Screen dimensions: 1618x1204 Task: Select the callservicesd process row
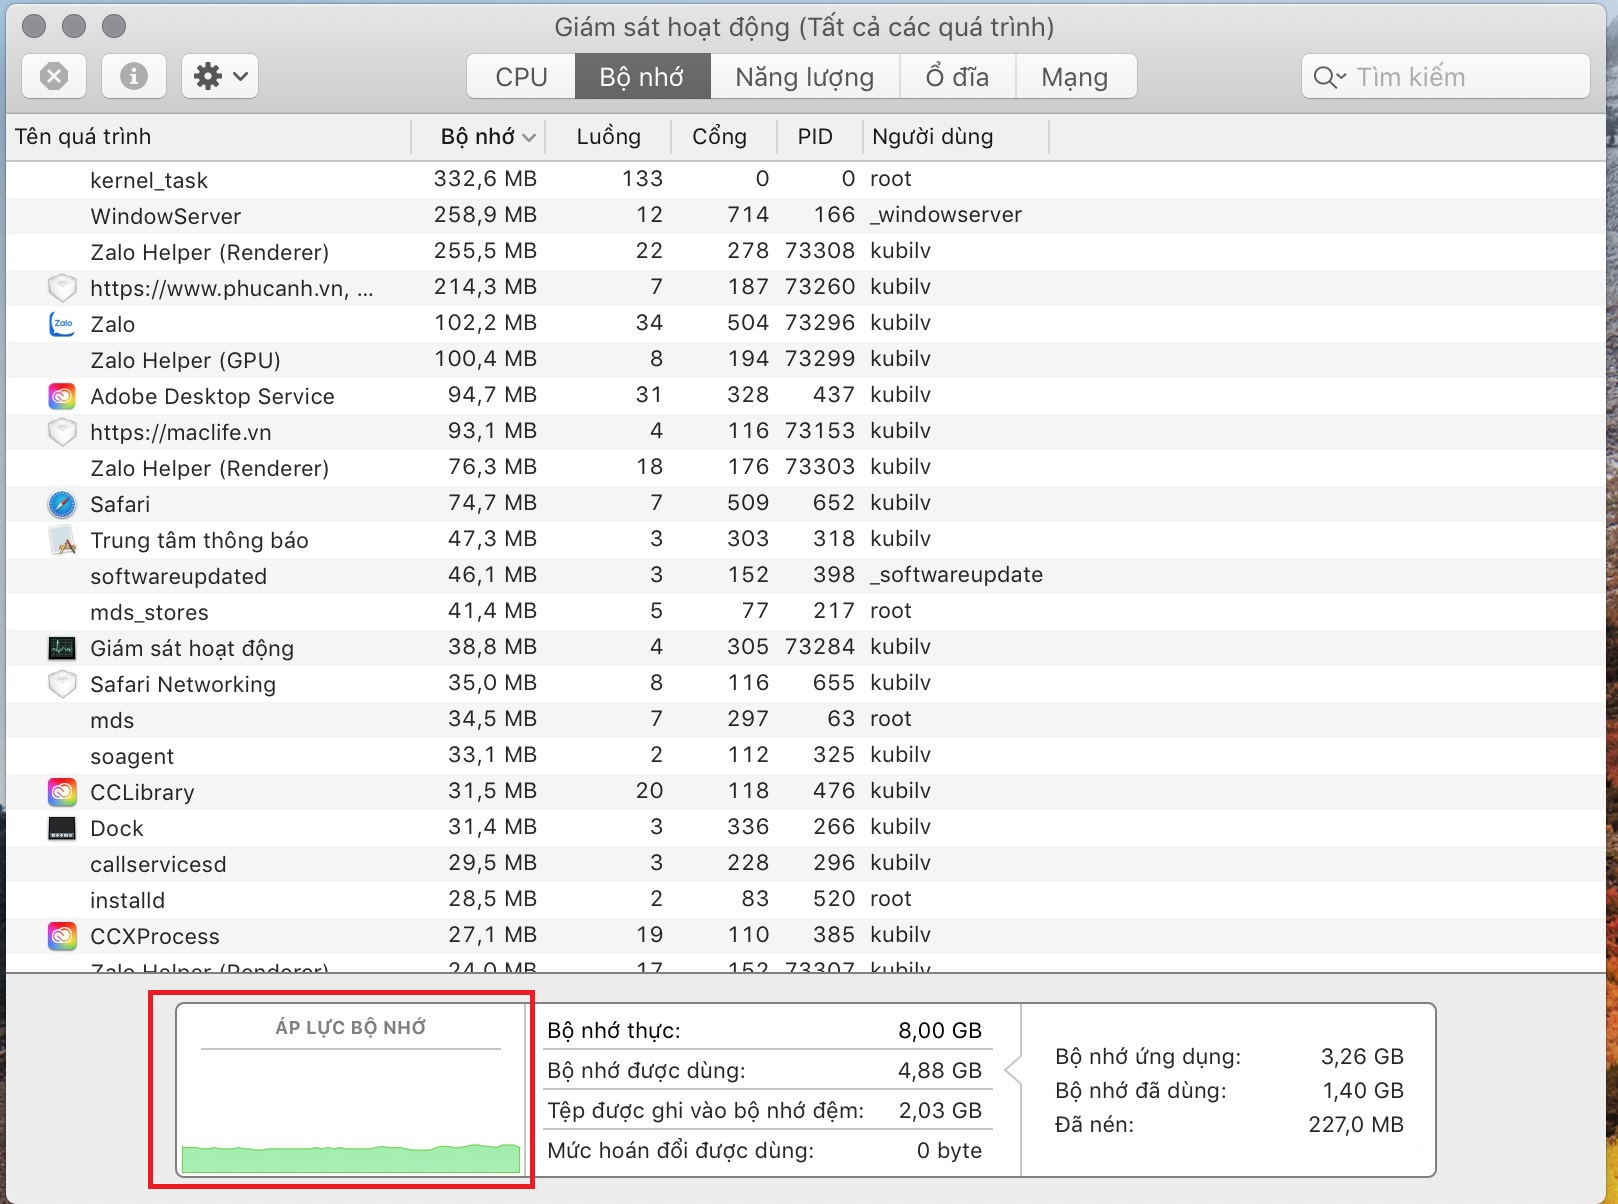pyautogui.click(x=806, y=863)
